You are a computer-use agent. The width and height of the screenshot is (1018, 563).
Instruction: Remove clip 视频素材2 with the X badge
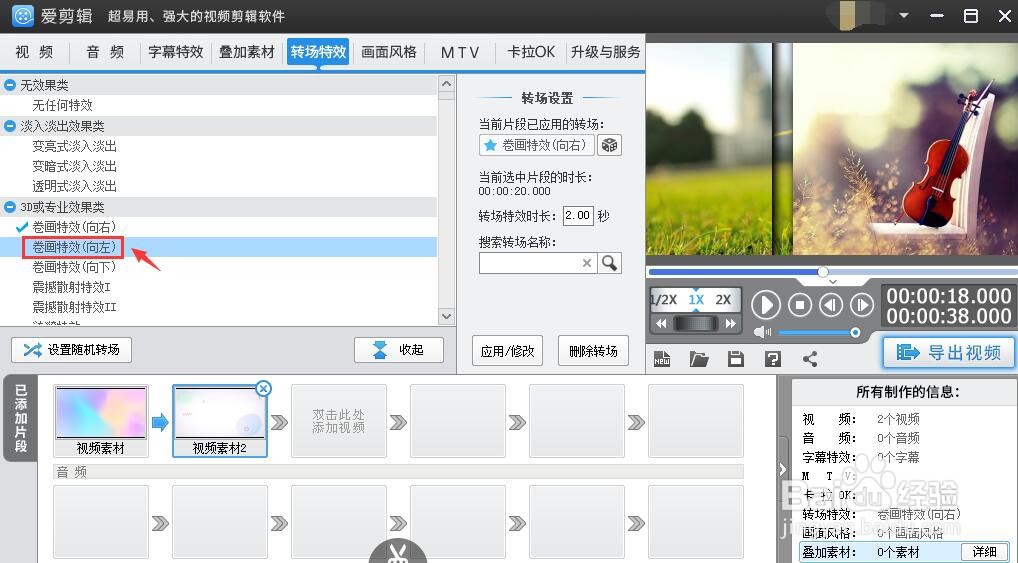(x=263, y=388)
